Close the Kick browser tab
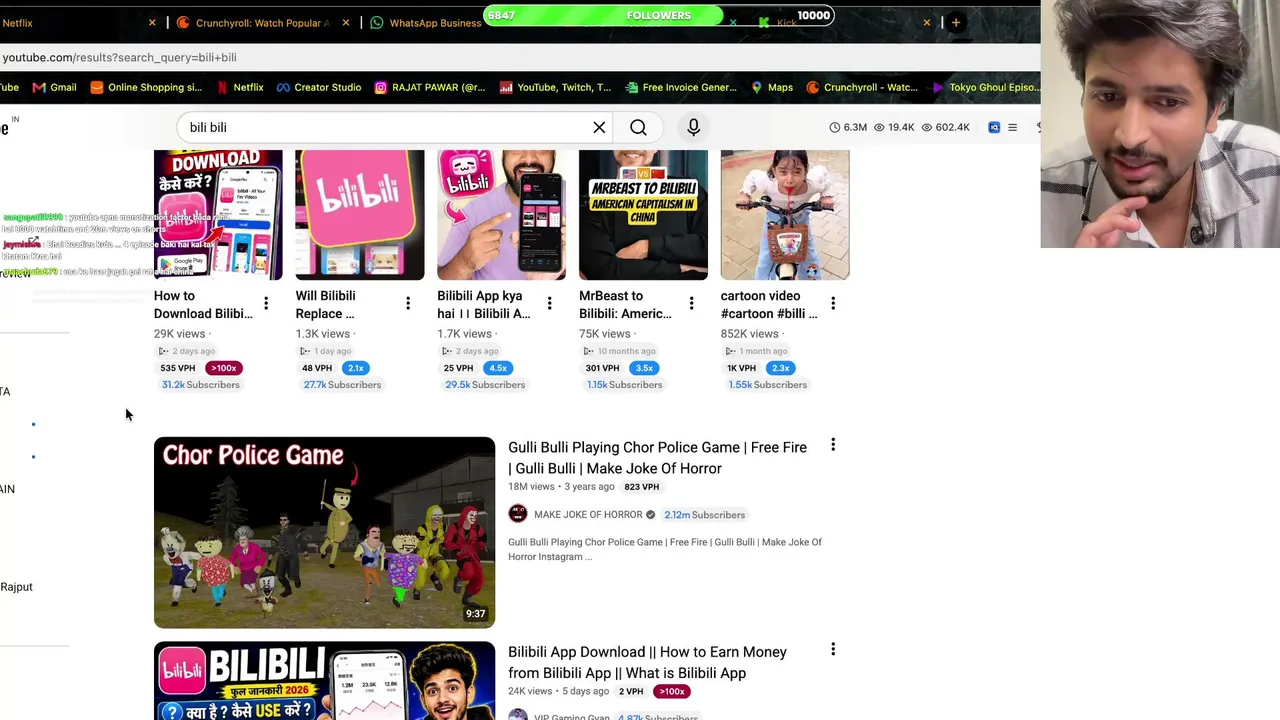 pos(926,22)
